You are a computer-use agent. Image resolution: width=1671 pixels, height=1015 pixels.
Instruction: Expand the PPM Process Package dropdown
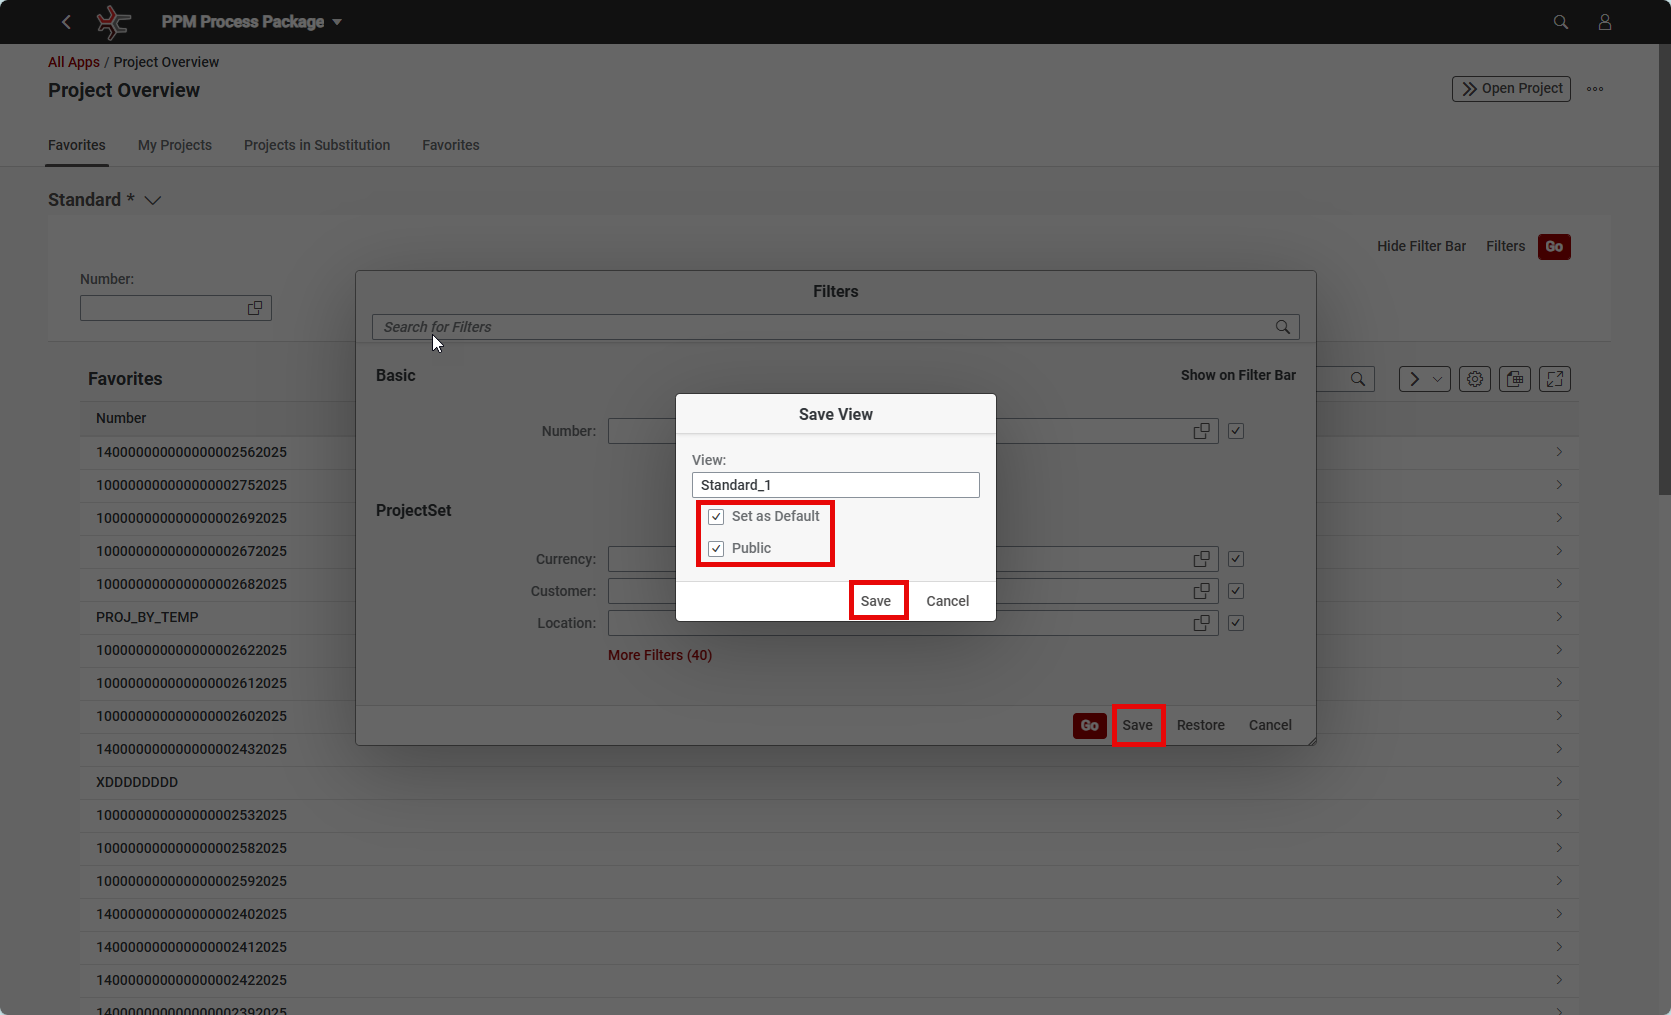(x=337, y=22)
